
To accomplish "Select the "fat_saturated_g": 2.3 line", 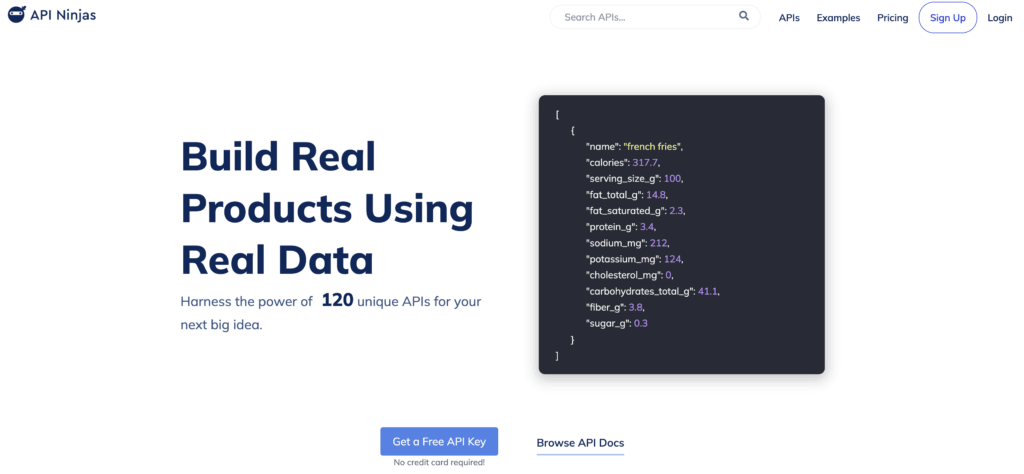I will (x=636, y=211).
